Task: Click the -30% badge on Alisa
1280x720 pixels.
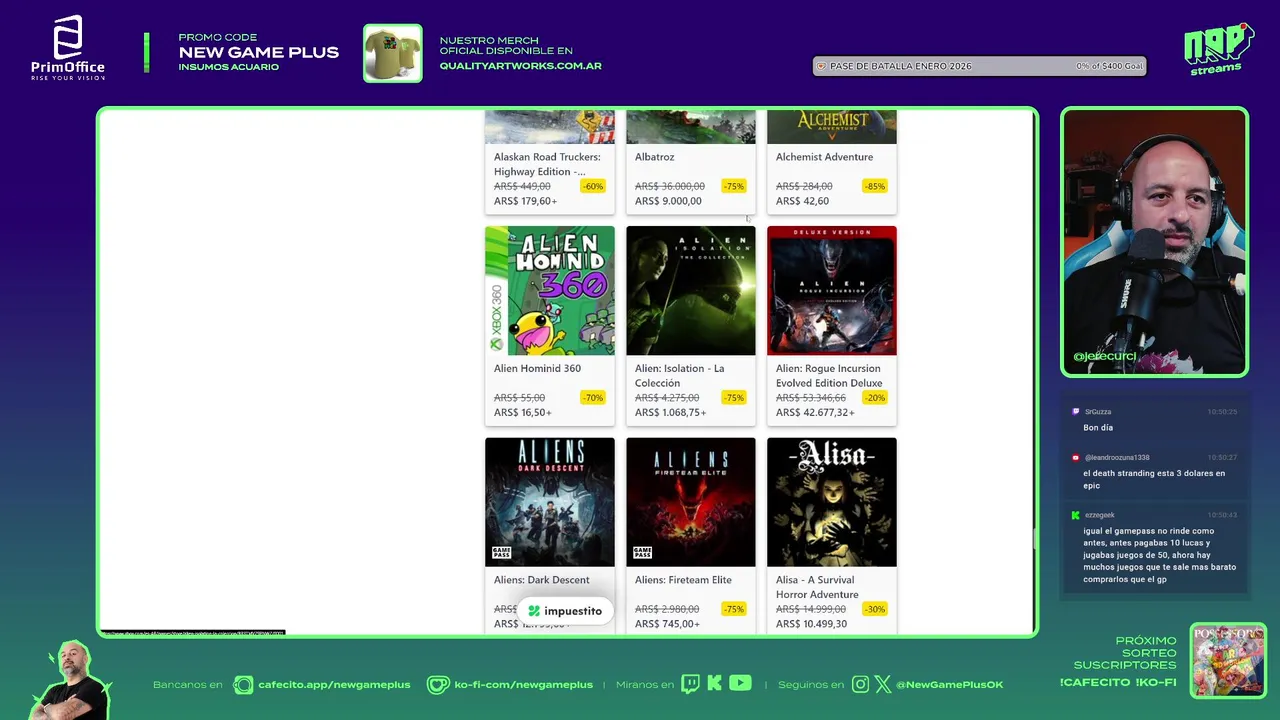Action: (875, 610)
